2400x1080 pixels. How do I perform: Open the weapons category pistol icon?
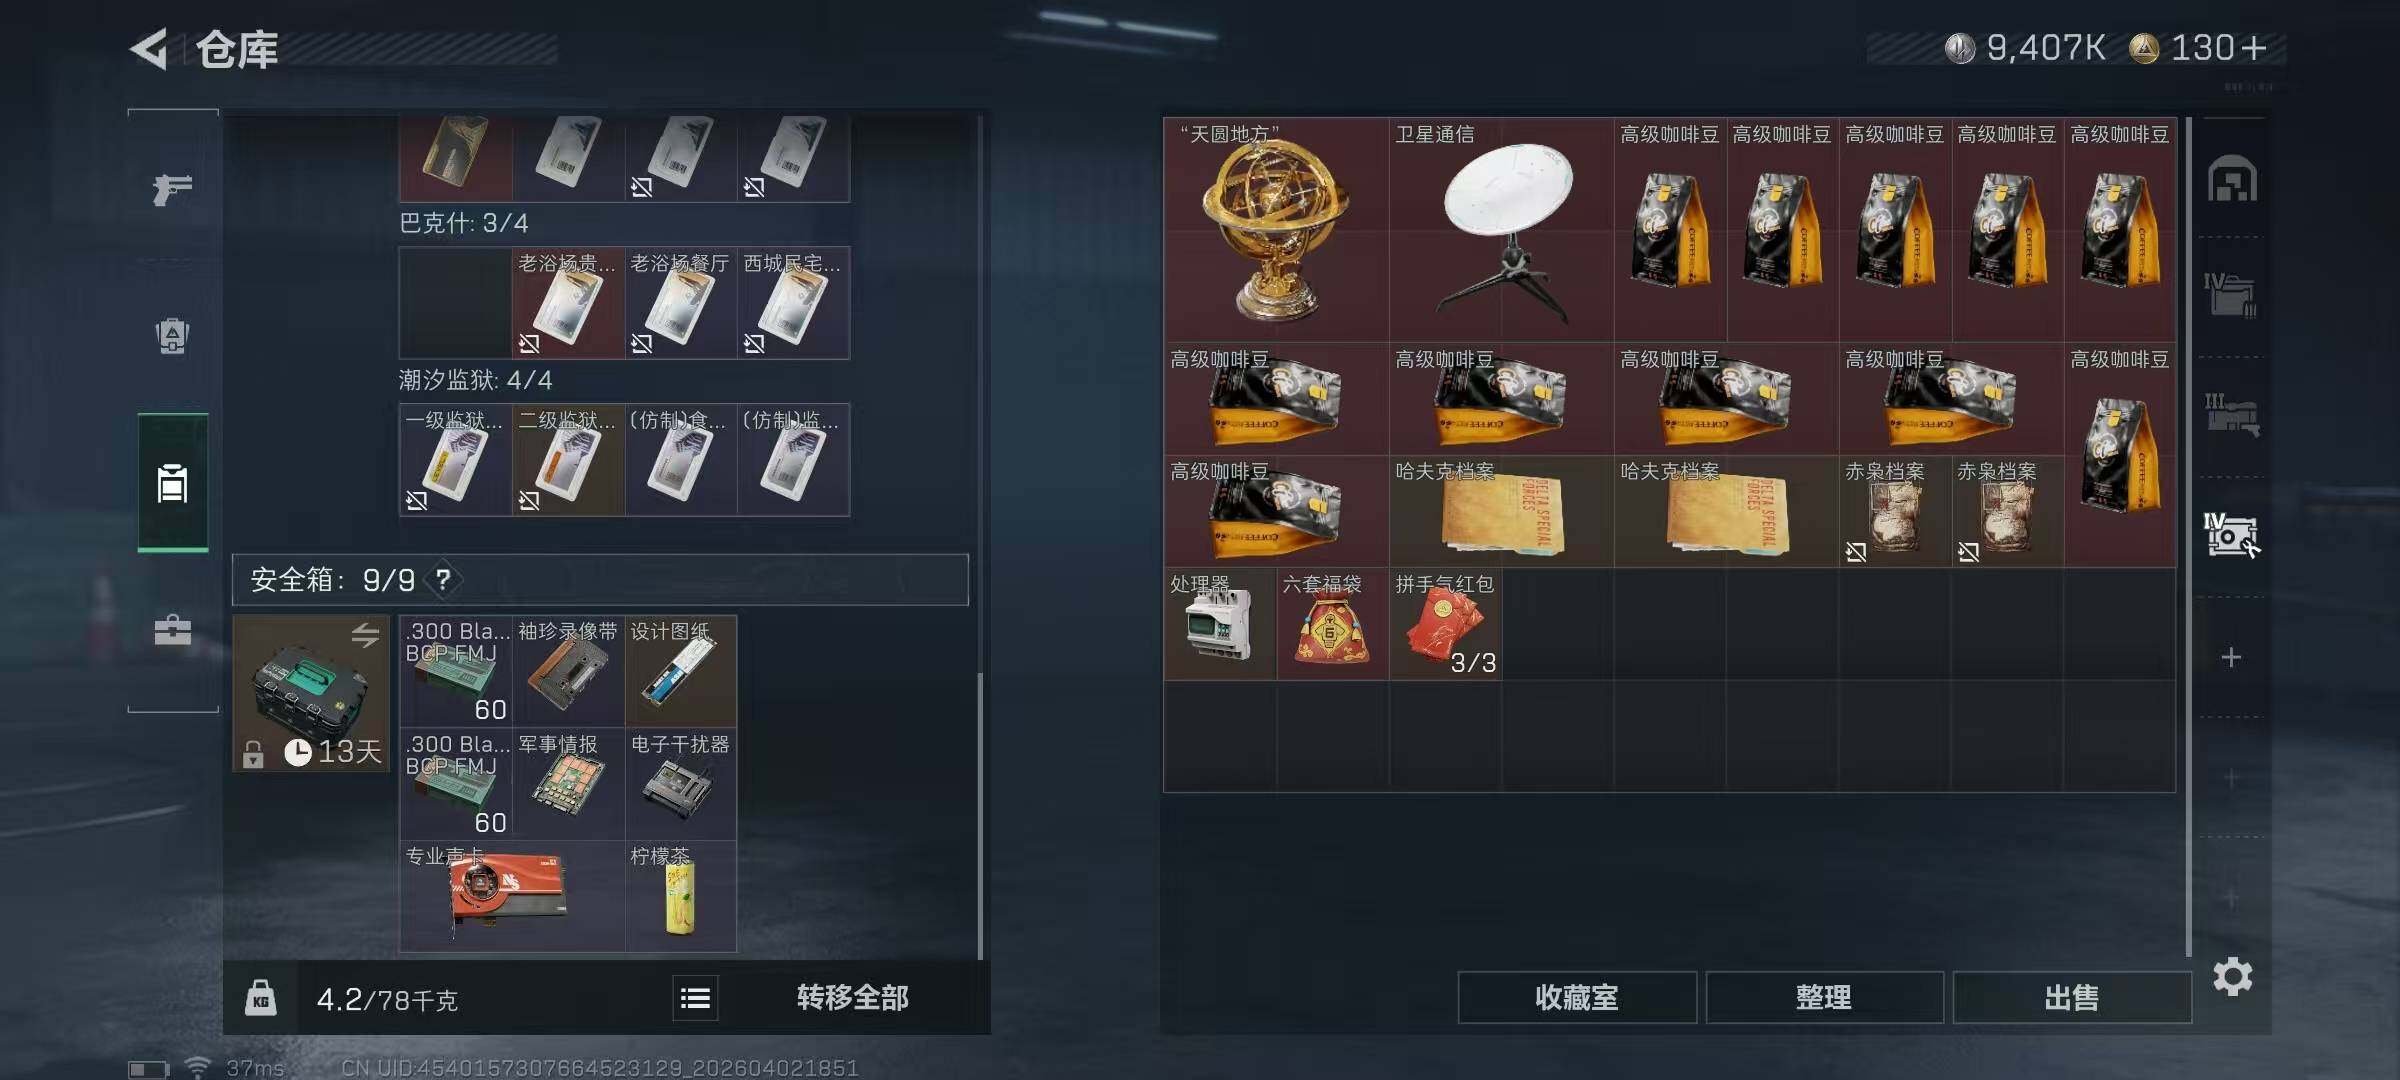tap(172, 189)
